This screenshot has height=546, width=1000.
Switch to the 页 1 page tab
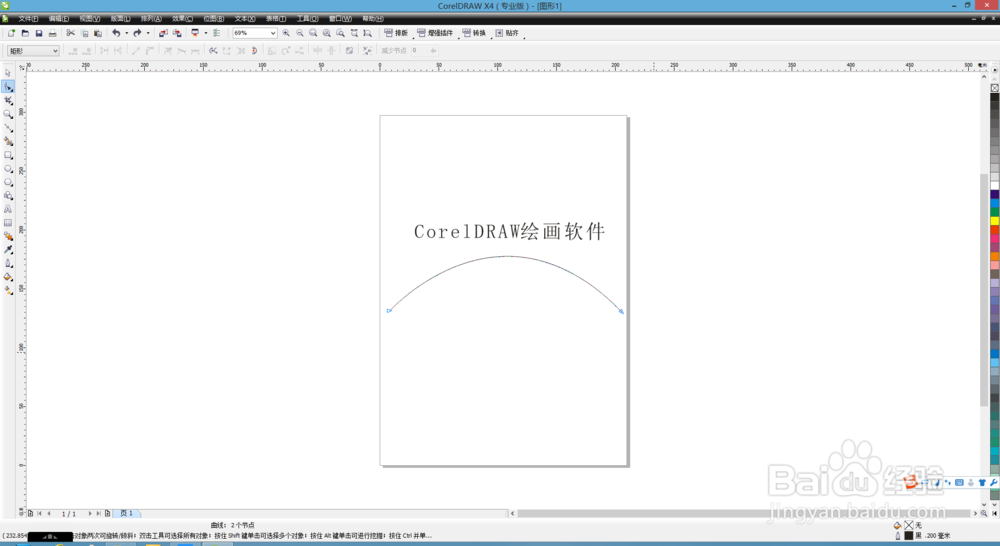pyautogui.click(x=126, y=513)
